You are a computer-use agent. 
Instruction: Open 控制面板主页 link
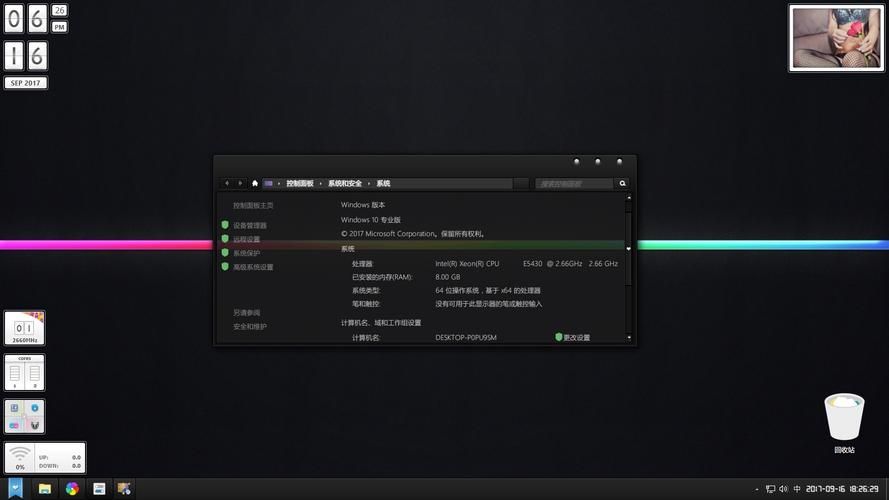[253, 205]
